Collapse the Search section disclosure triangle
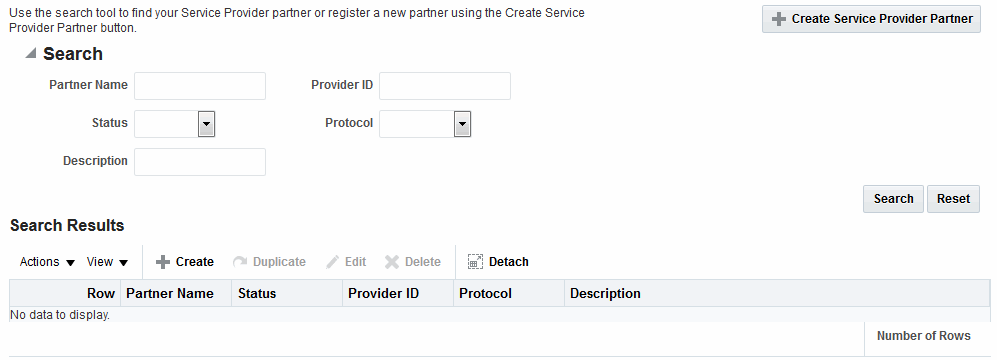The width and height of the screenshot is (997, 360). (31, 54)
